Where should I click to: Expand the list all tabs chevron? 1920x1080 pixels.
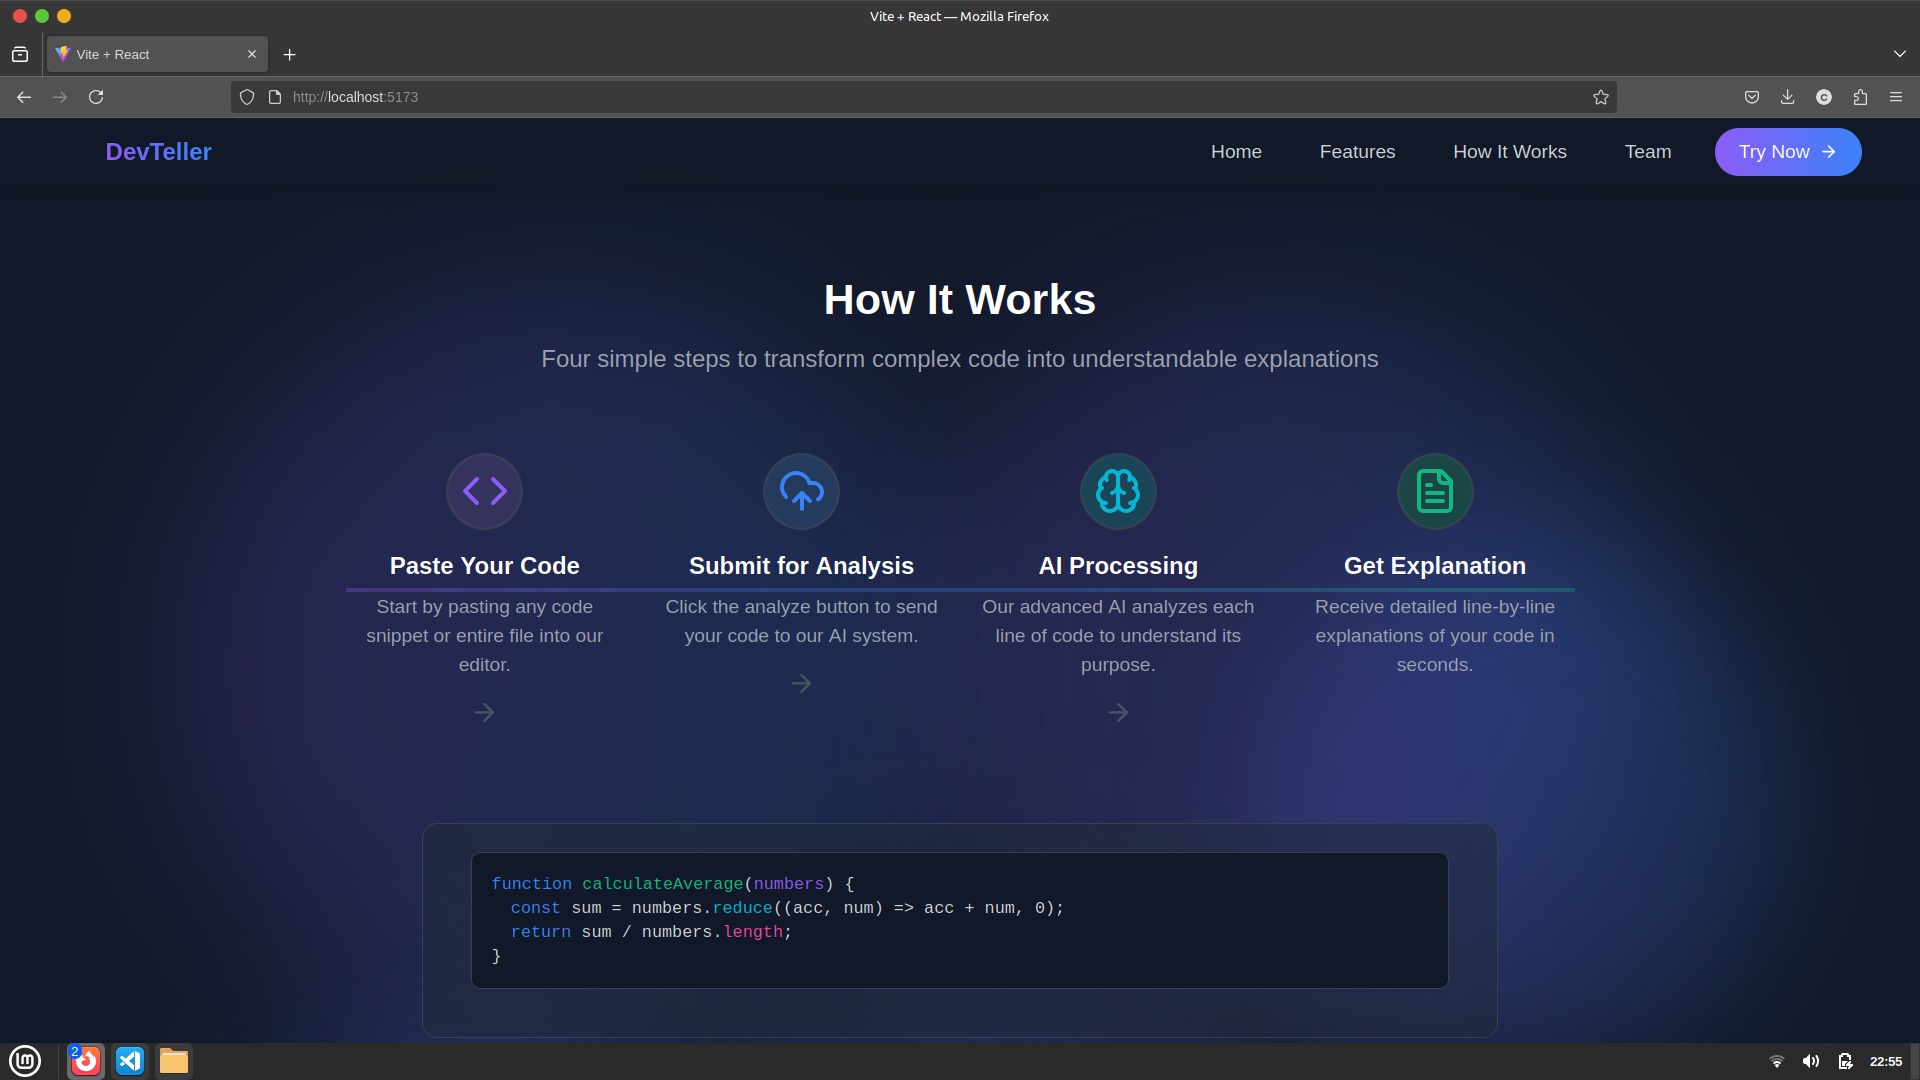pos(1899,54)
